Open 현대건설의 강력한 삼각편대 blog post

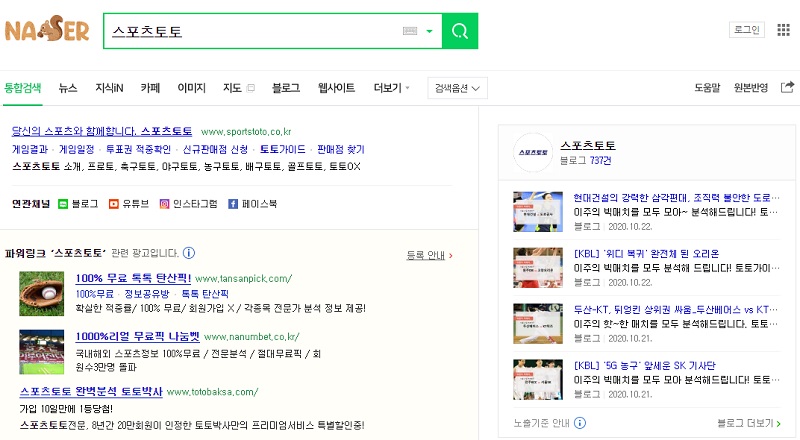click(x=676, y=198)
